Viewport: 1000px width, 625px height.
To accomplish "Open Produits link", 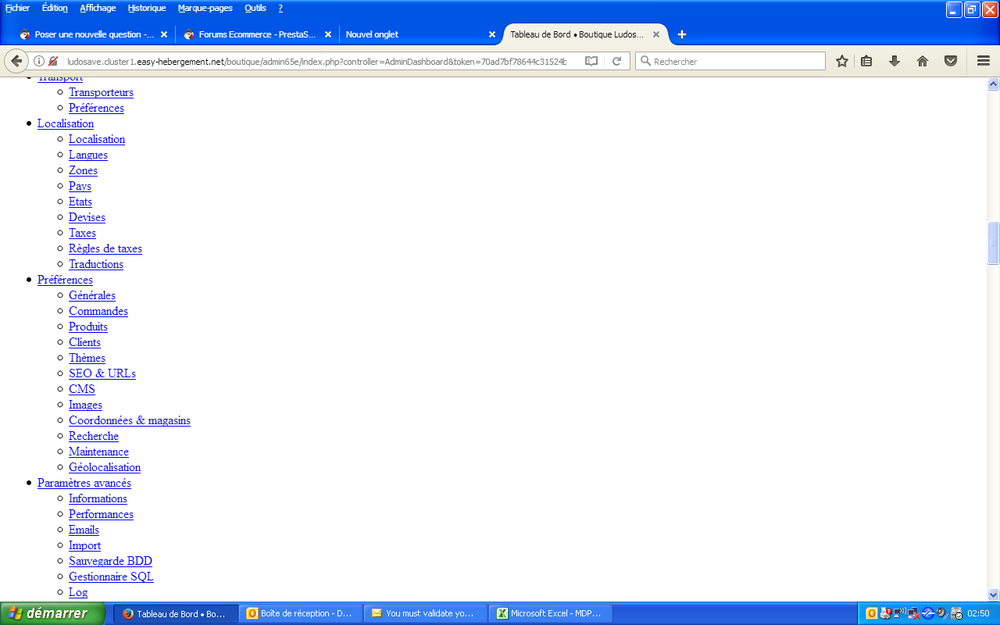I will tap(88, 327).
